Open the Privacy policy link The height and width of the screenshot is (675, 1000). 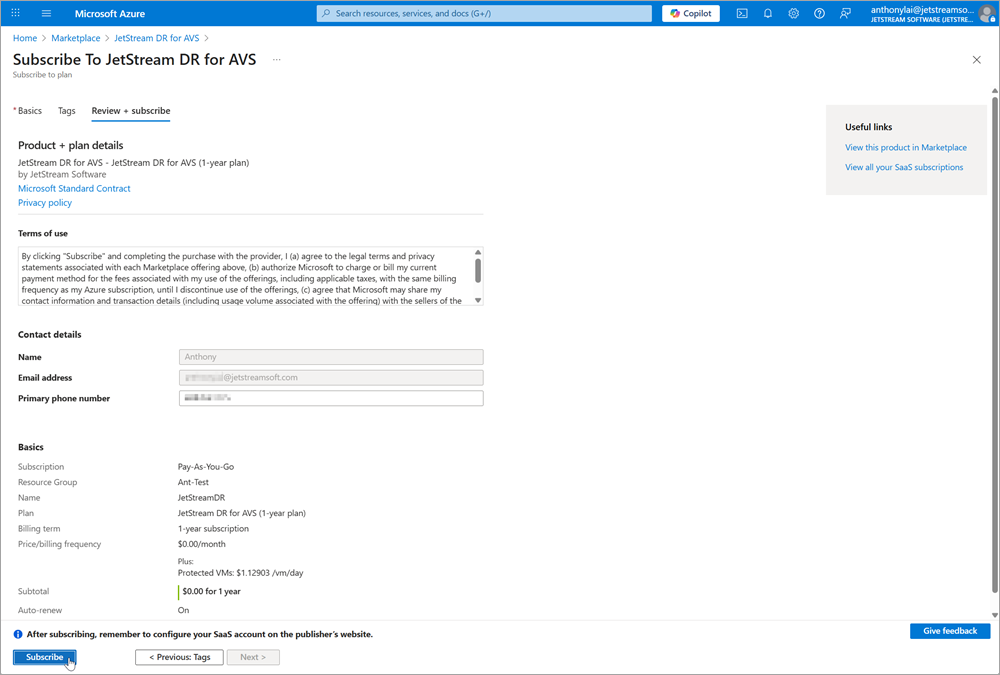[45, 203]
